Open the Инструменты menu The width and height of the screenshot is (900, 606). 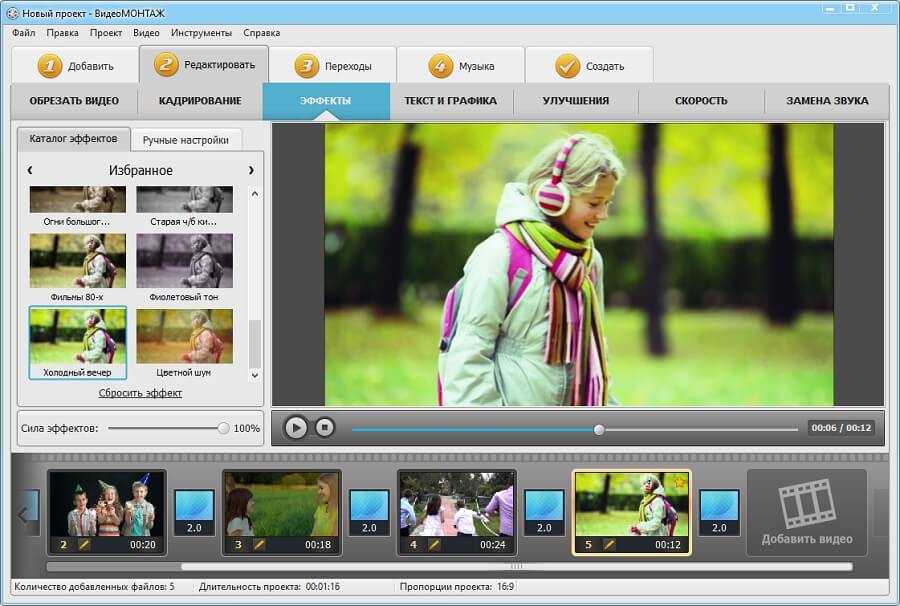point(201,33)
